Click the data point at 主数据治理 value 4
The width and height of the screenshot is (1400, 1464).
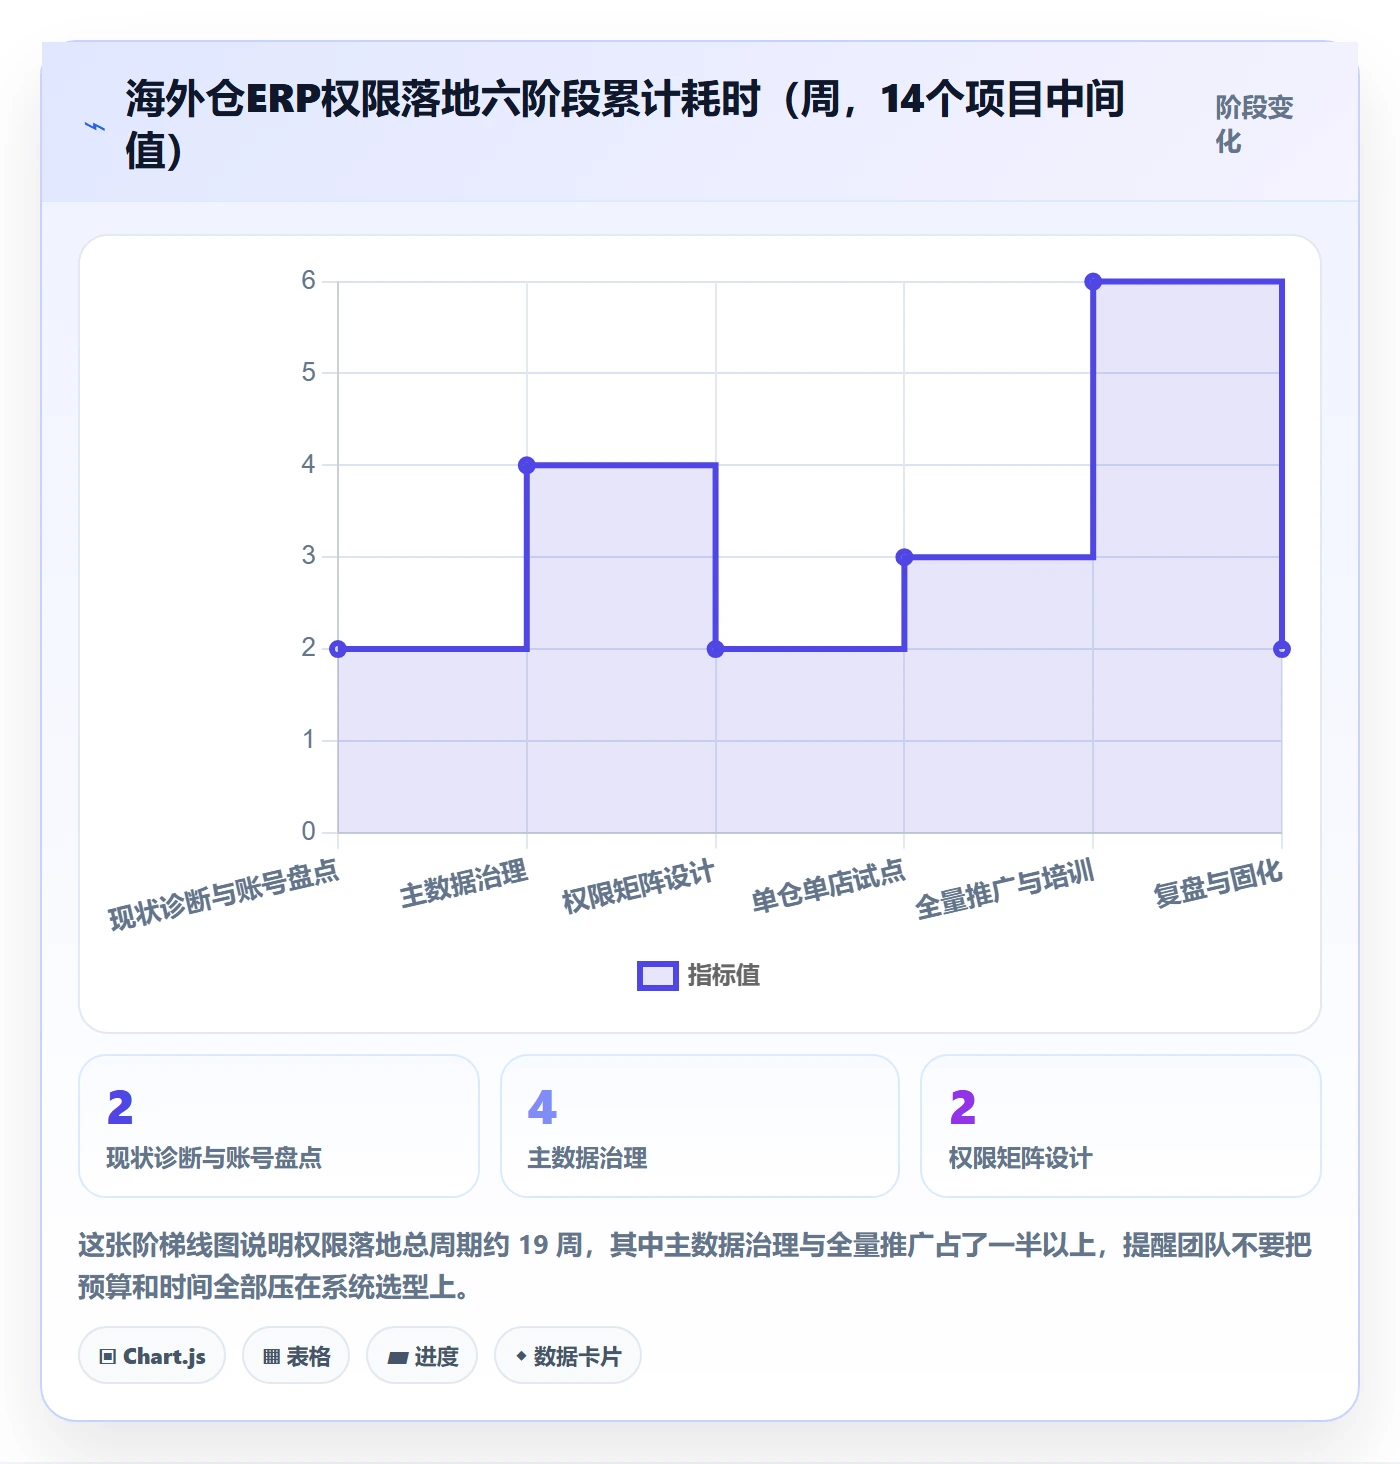[527, 465]
